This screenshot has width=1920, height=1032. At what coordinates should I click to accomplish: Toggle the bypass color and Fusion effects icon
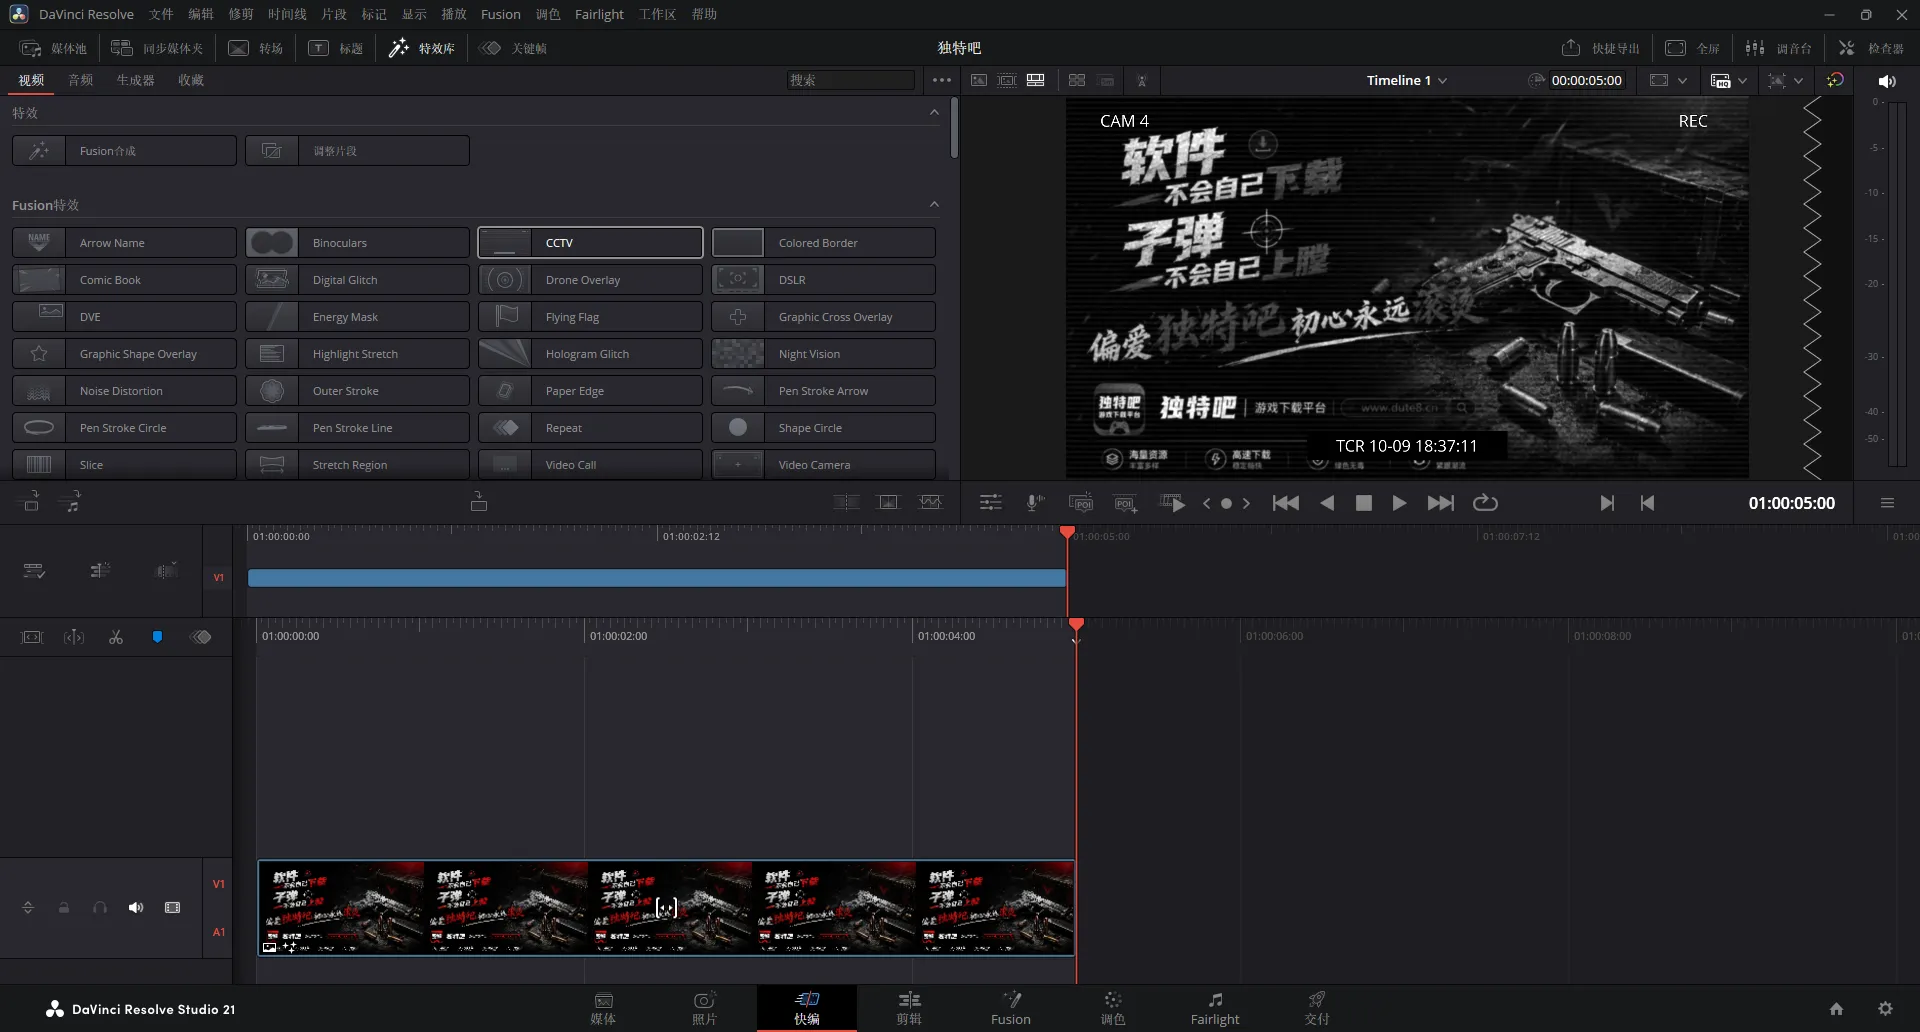[1835, 80]
